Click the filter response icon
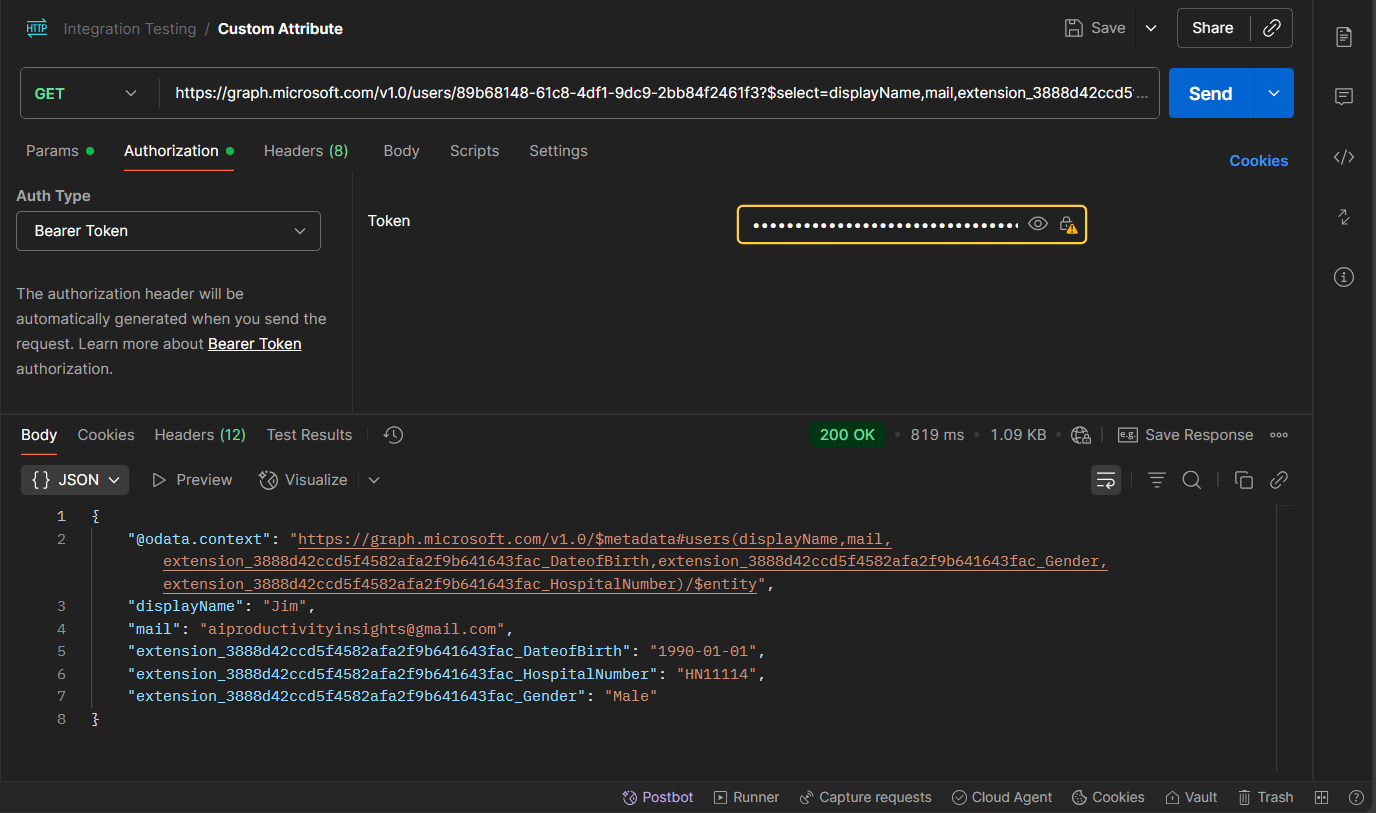Image resolution: width=1376 pixels, height=813 pixels. [x=1157, y=480]
